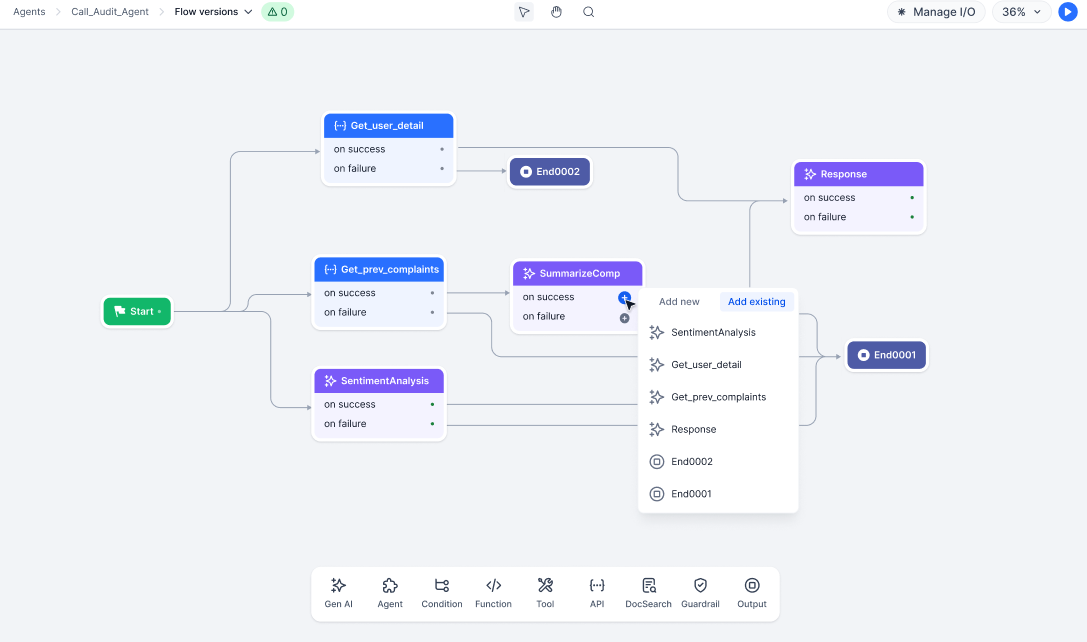
Task: Run the flow with play button
Action: click(1068, 12)
